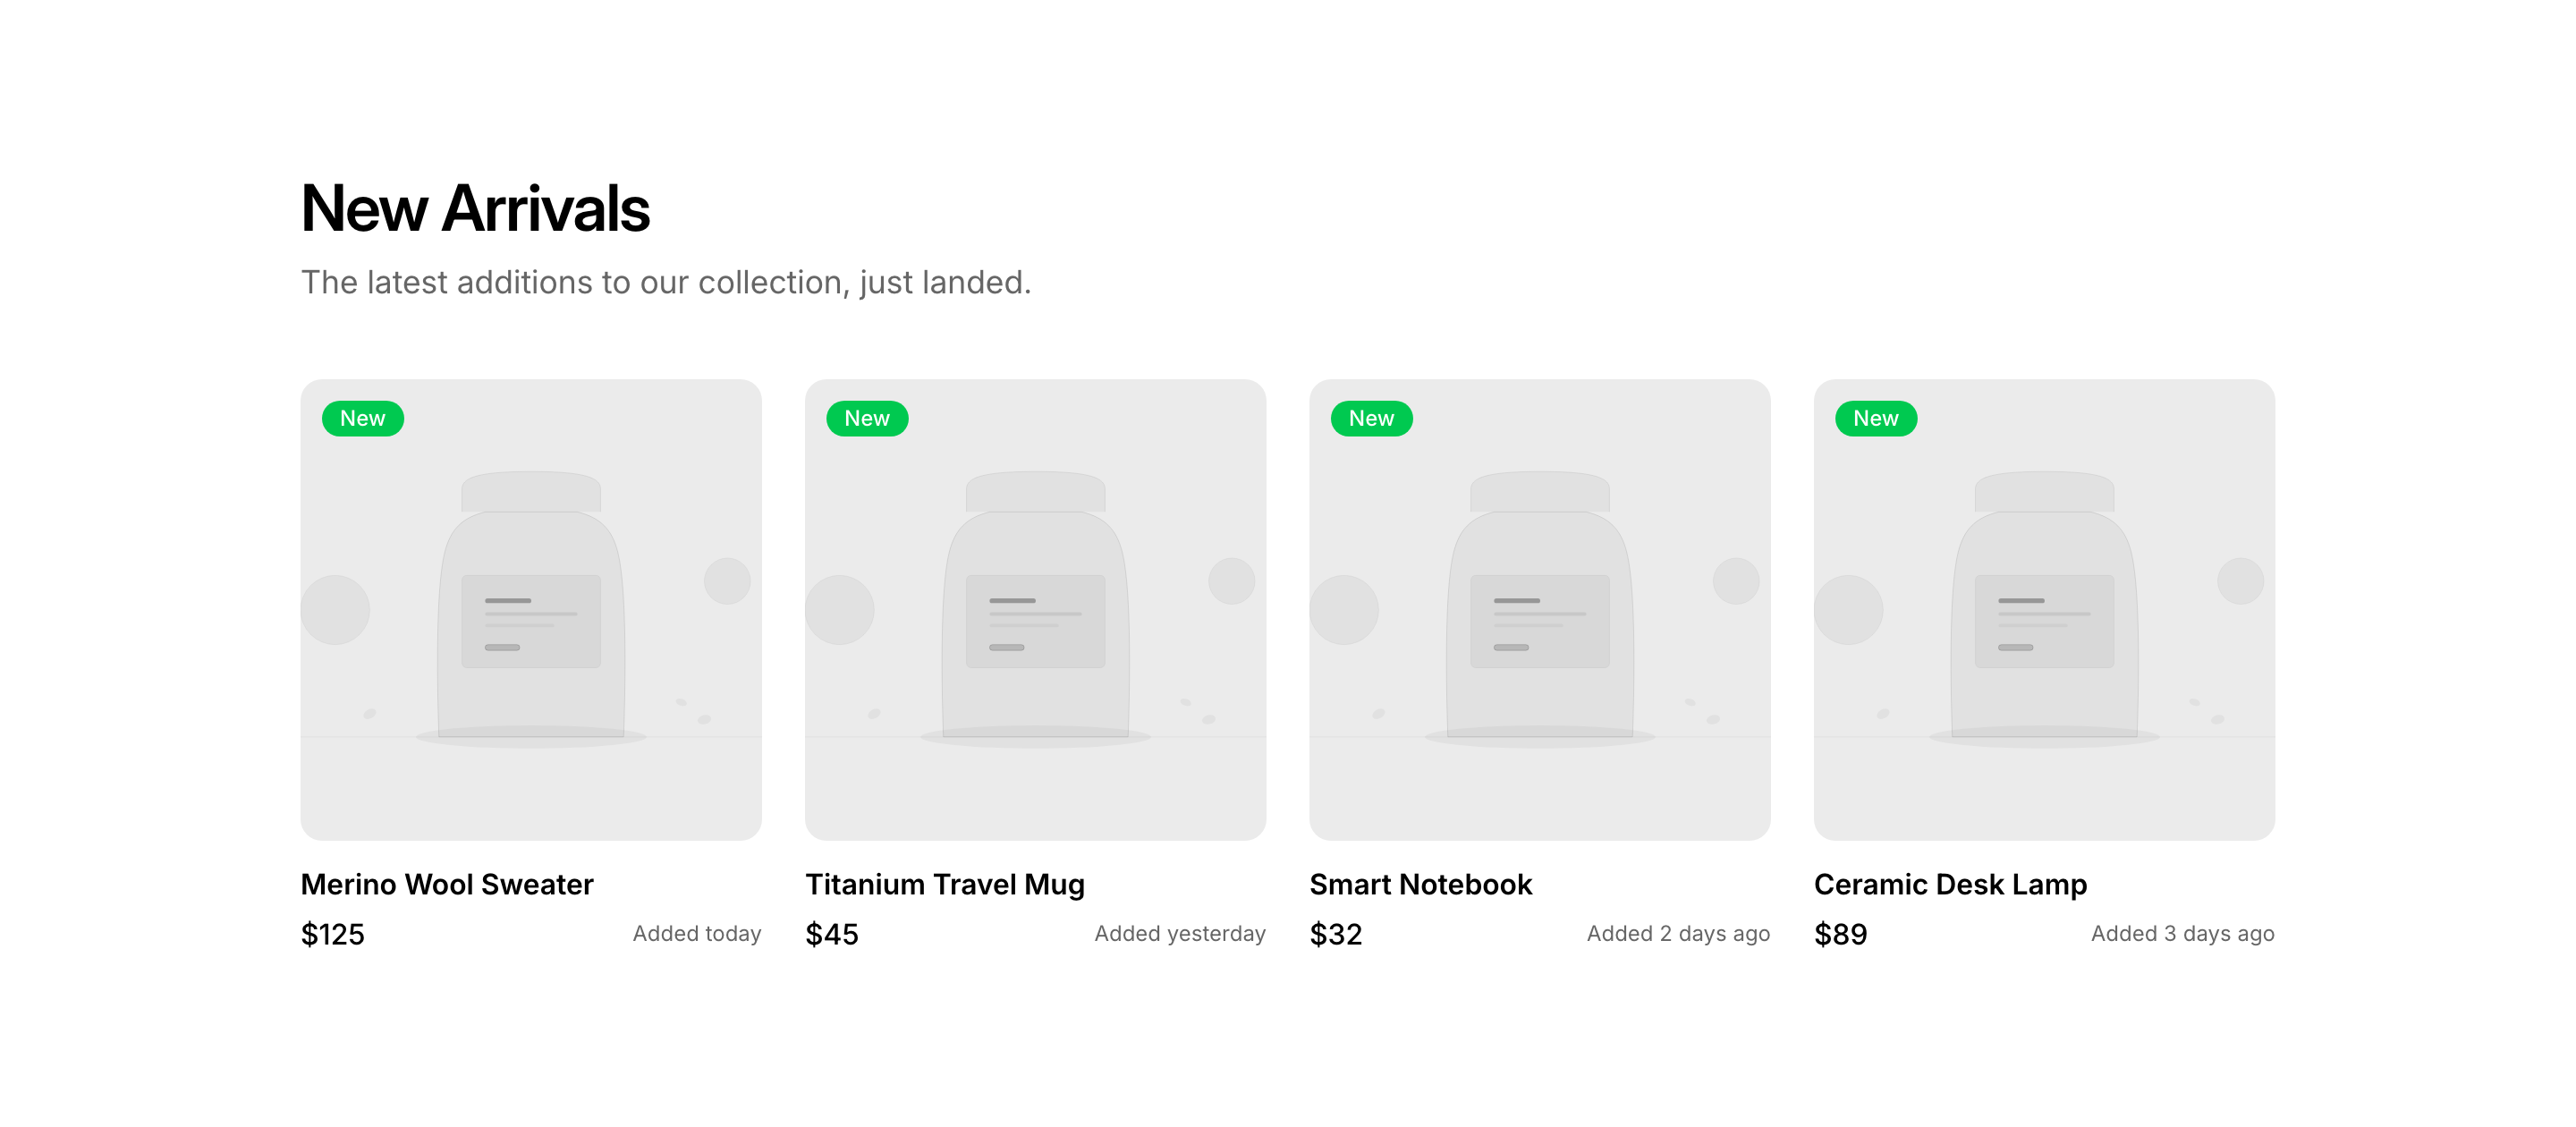This screenshot has width=2576, height=1127.
Task: Open the Merino Wool Sweater product image
Action: [531, 610]
